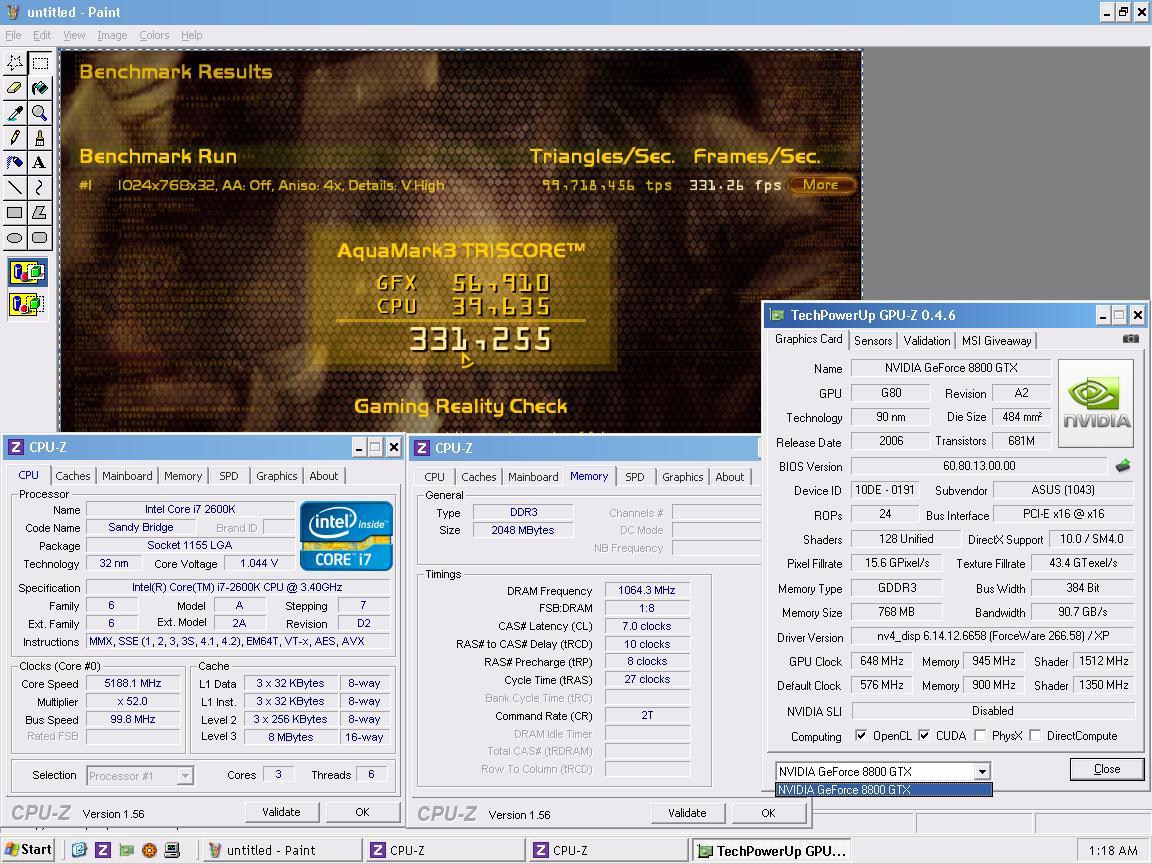Select the Pencil tool in Paint
The width and height of the screenshot is (1152, 864).
[15, 138]
